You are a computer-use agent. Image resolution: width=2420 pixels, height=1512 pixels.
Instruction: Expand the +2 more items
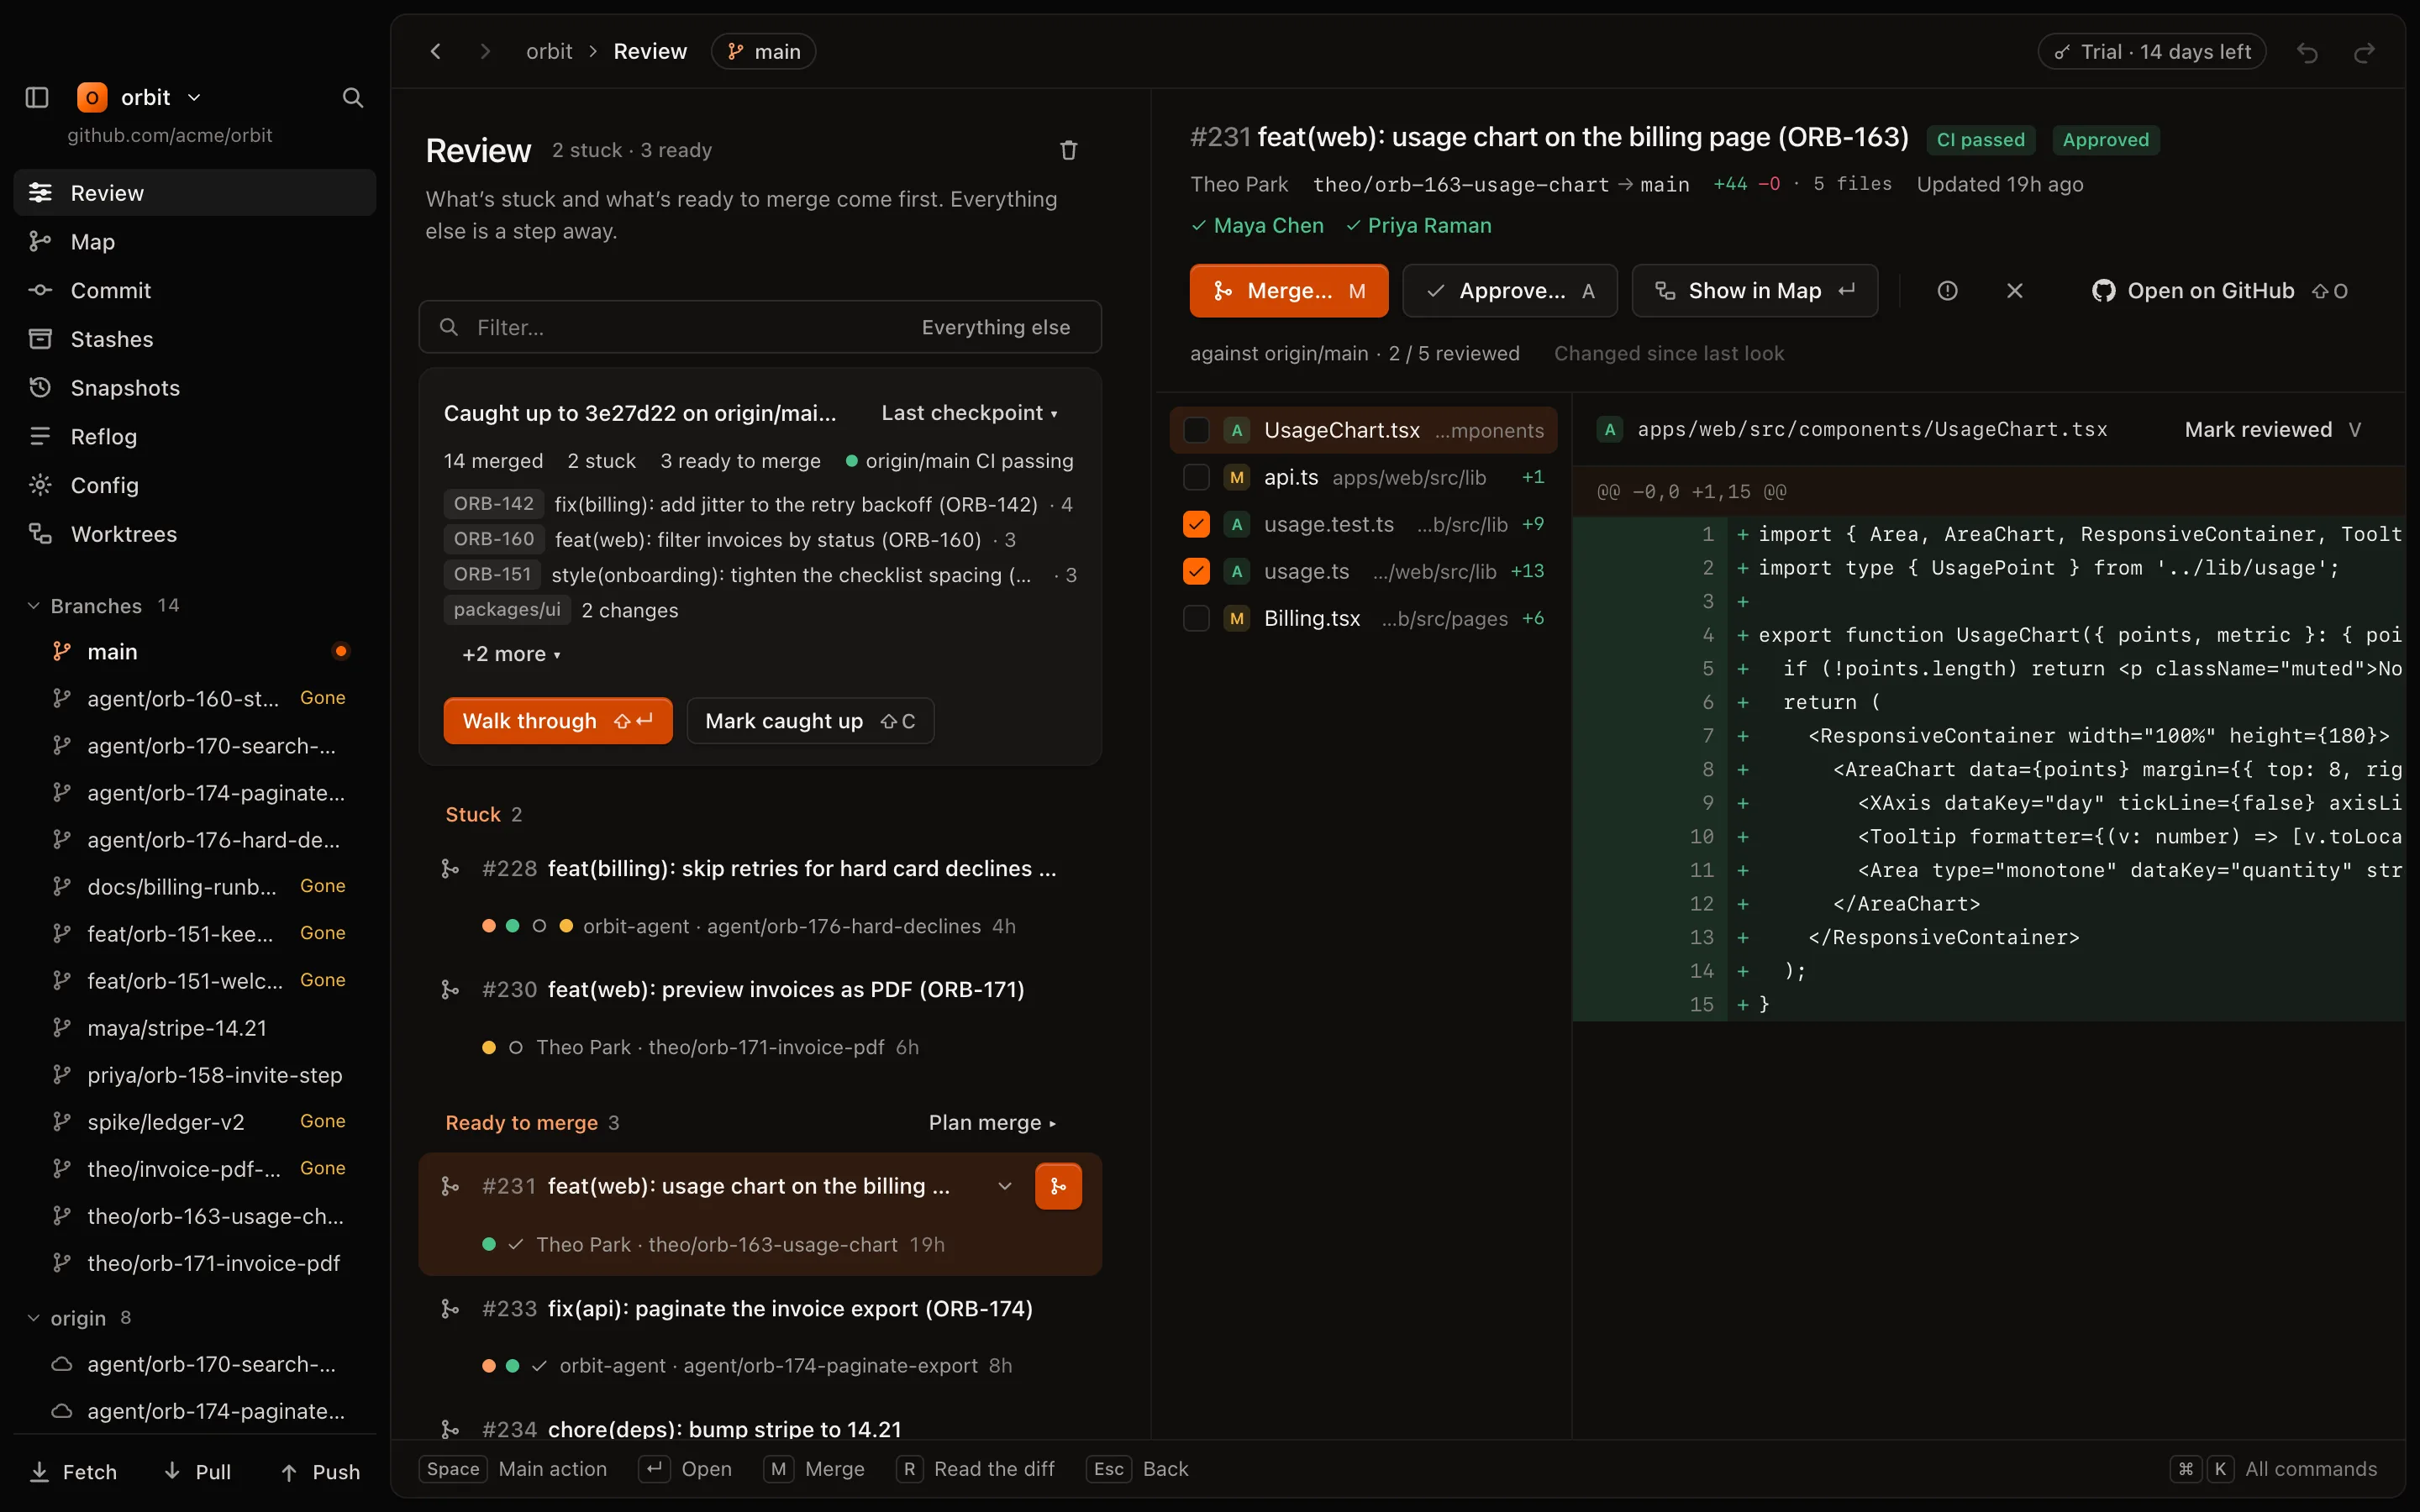[511, 654]
